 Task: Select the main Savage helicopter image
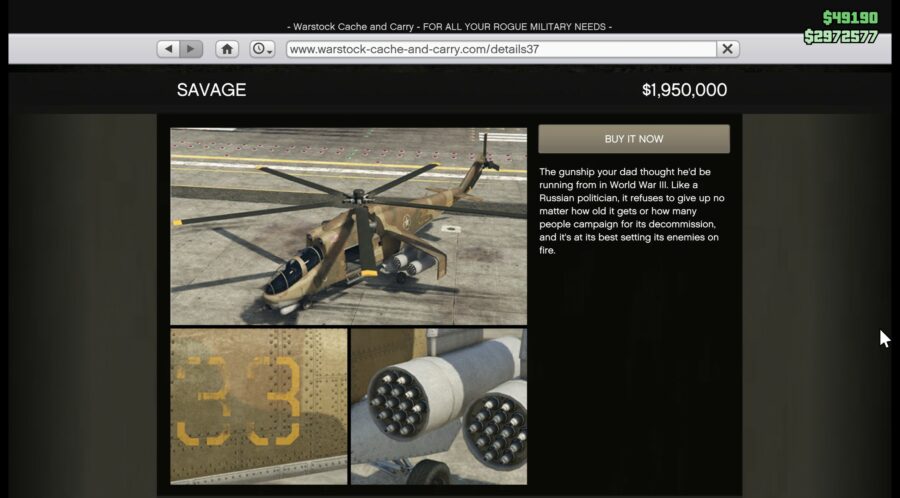(348, 226)
